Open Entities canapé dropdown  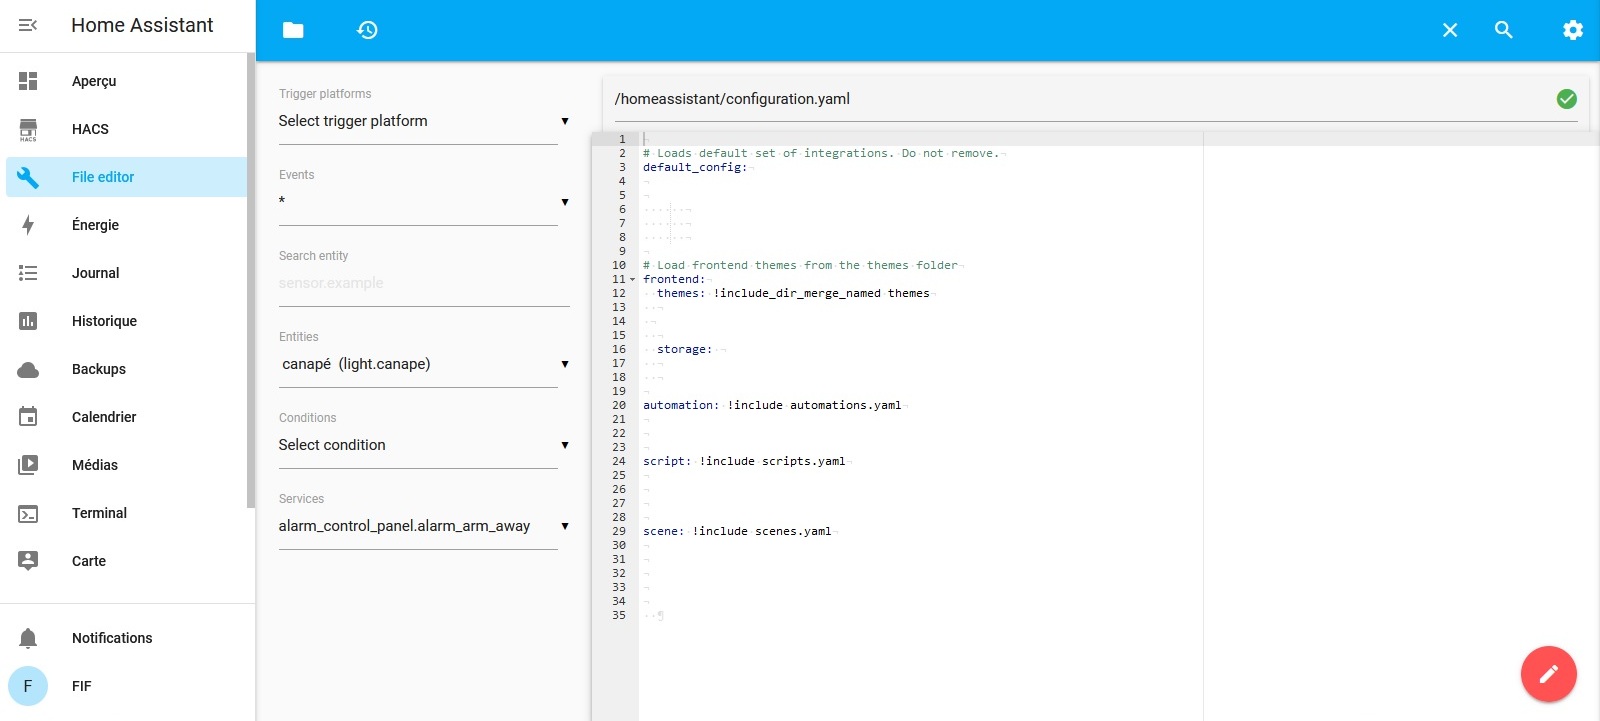click(418, 364)
